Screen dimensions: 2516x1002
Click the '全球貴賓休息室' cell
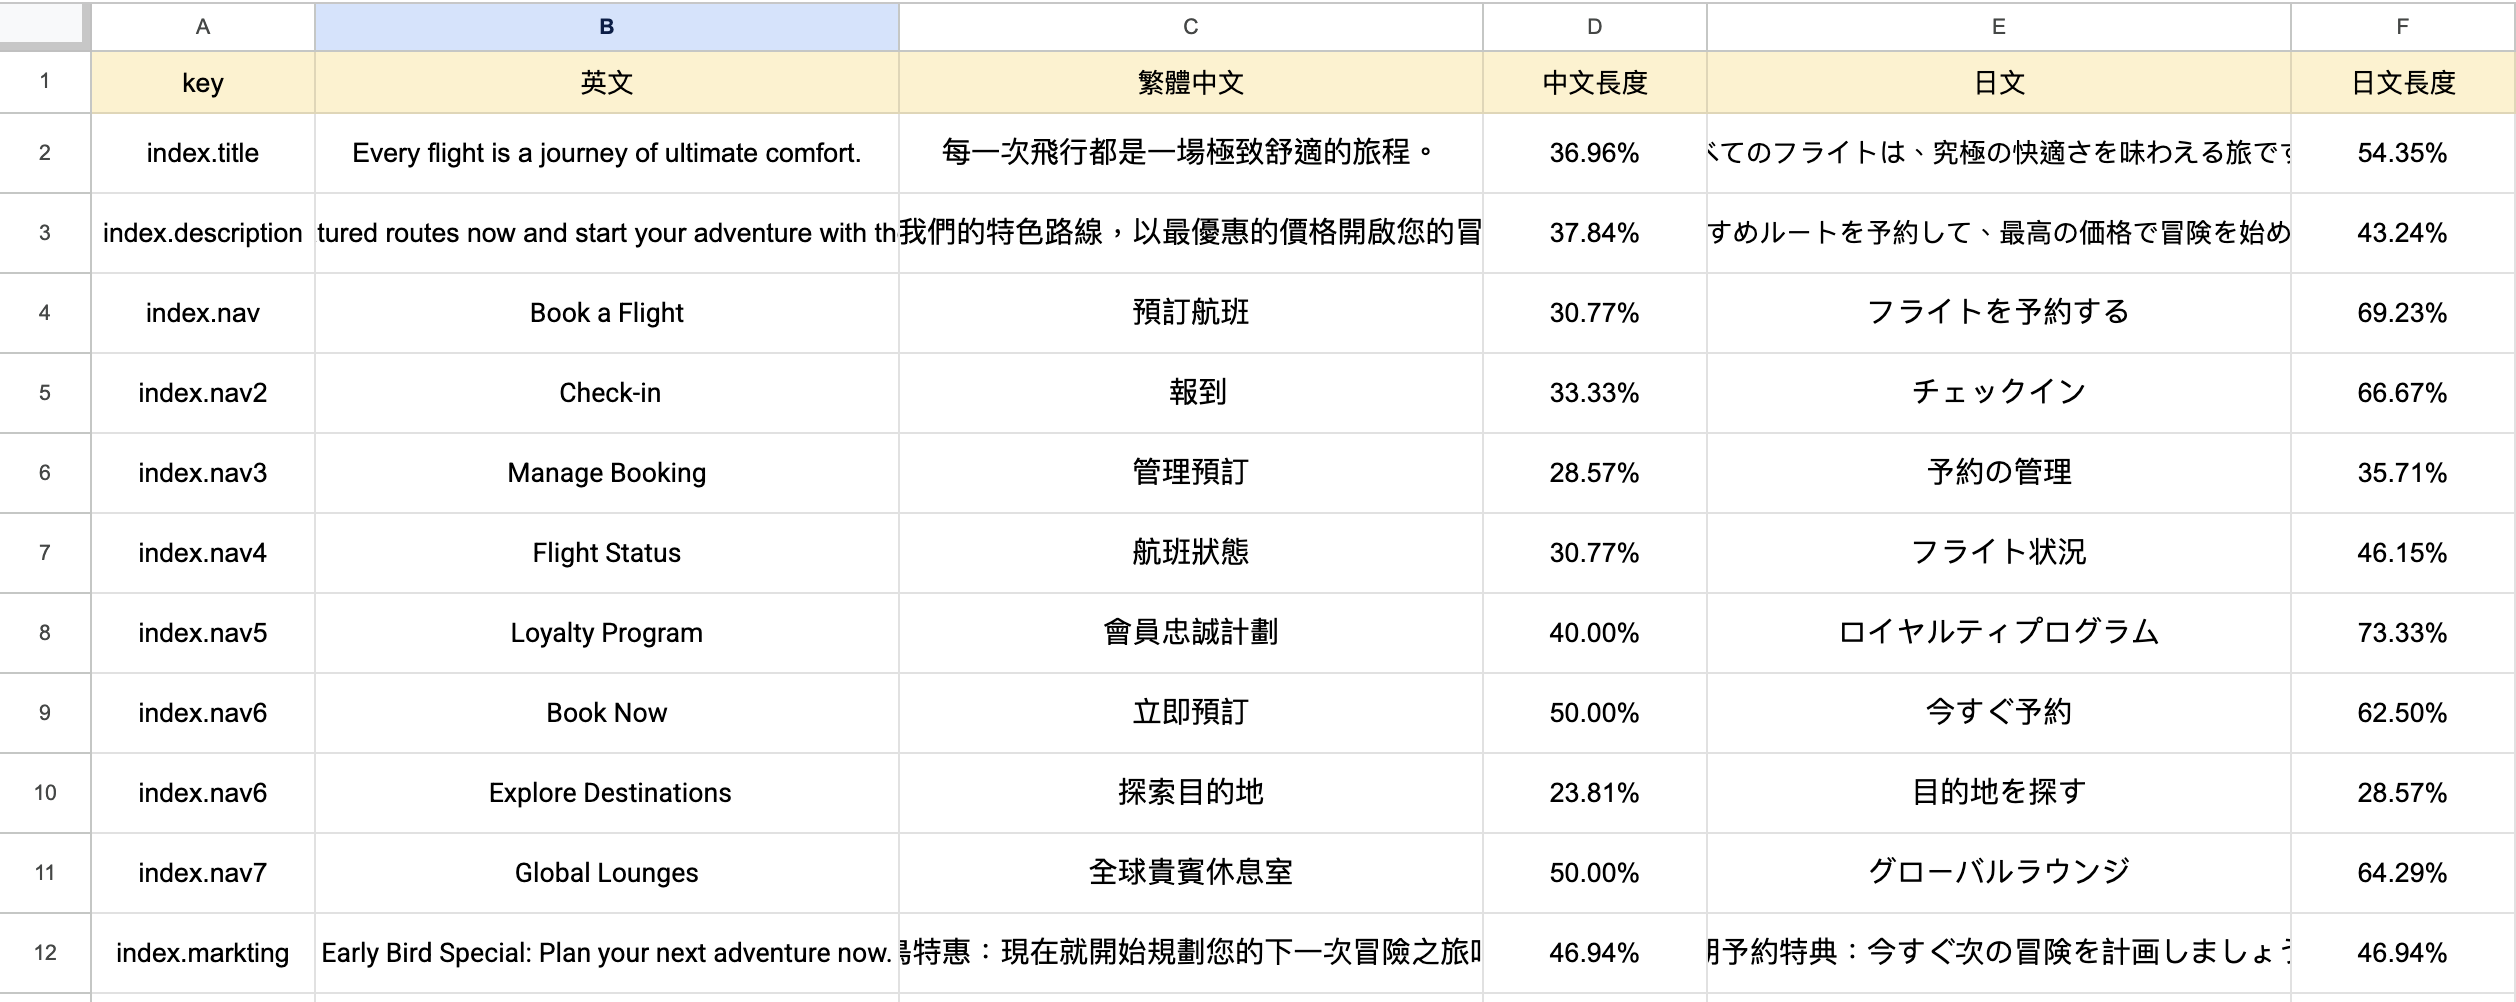pos(1190,873)
